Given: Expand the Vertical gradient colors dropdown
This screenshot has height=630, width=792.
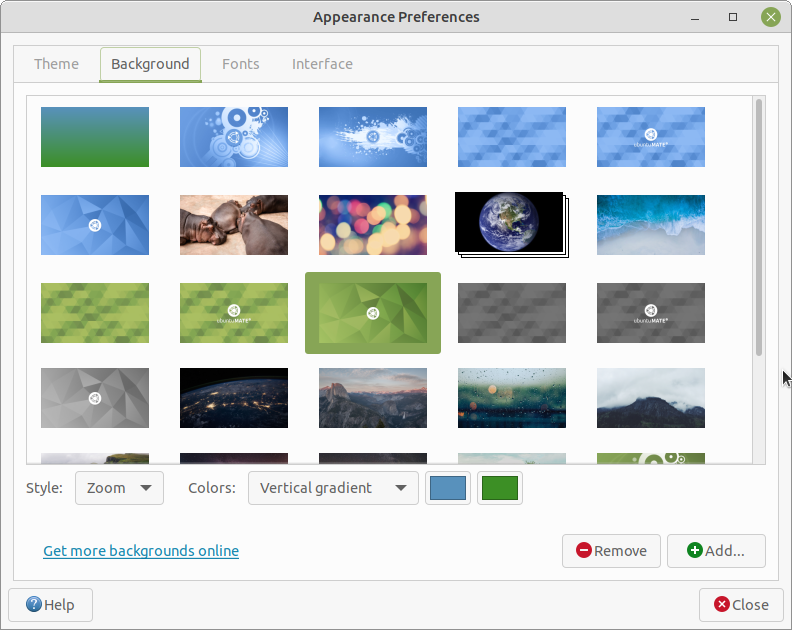Looking at the screenshot, I should pyautogui.click(x=333, y=488).
